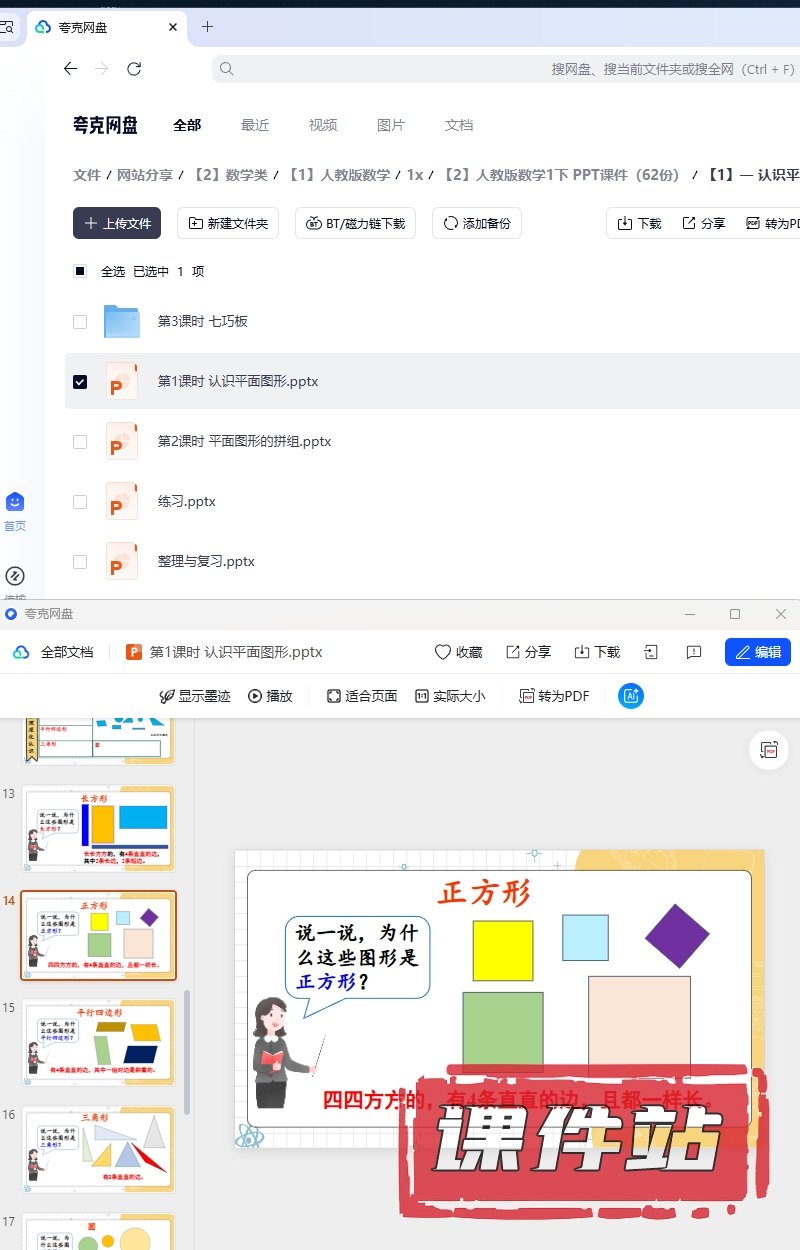Viewport: 800px width, 1250px height.
Task: Uncheck 第1课时 认识平面图形.pptx
Action: point(80,382)
